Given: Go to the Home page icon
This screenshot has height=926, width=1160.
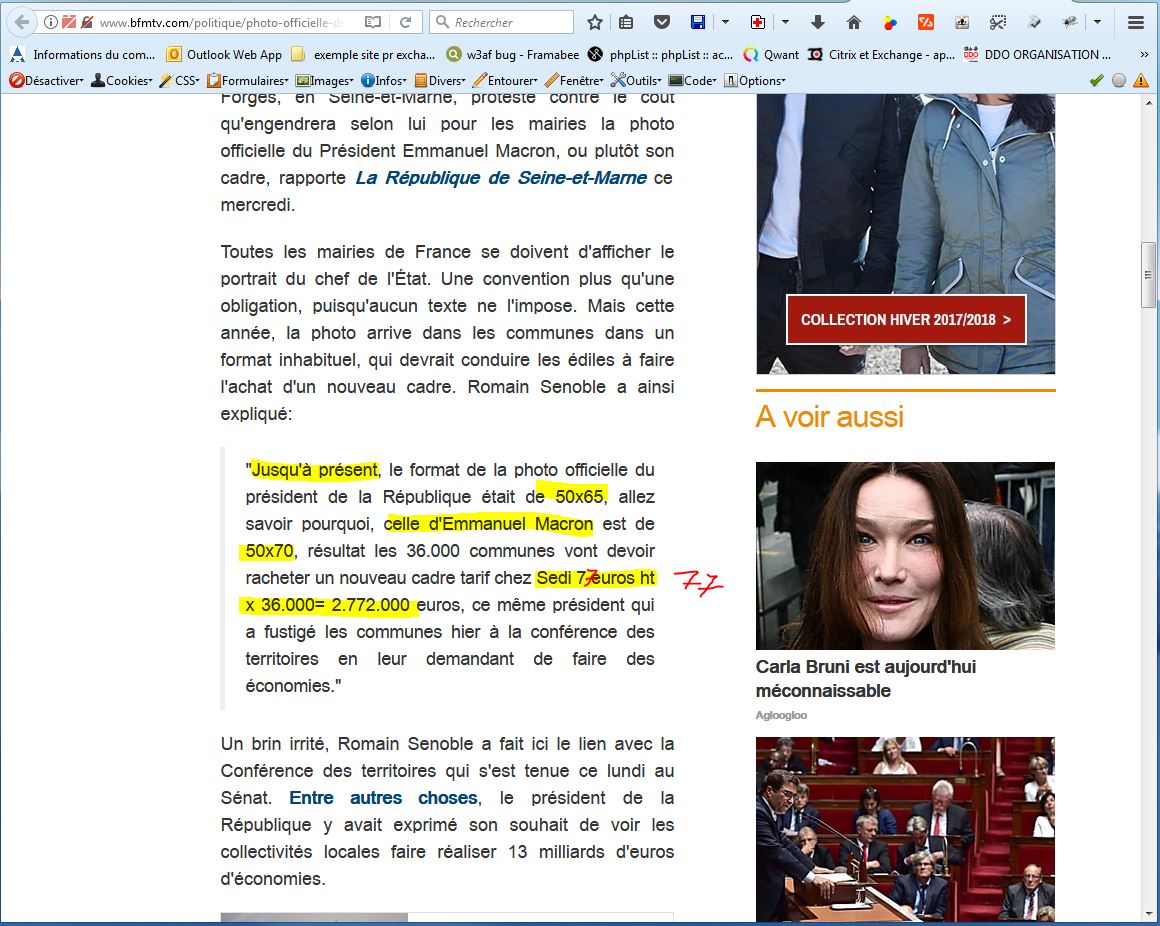Looking at the screenshot, I should pos(853,22).
